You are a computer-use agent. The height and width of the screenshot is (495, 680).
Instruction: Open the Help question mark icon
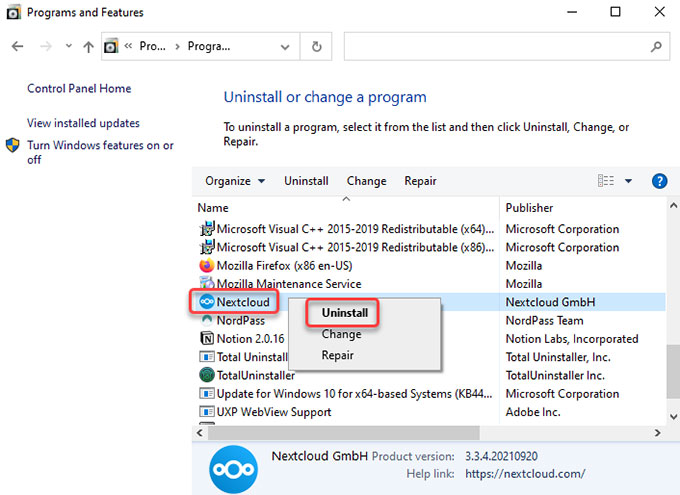coord(659,181)
